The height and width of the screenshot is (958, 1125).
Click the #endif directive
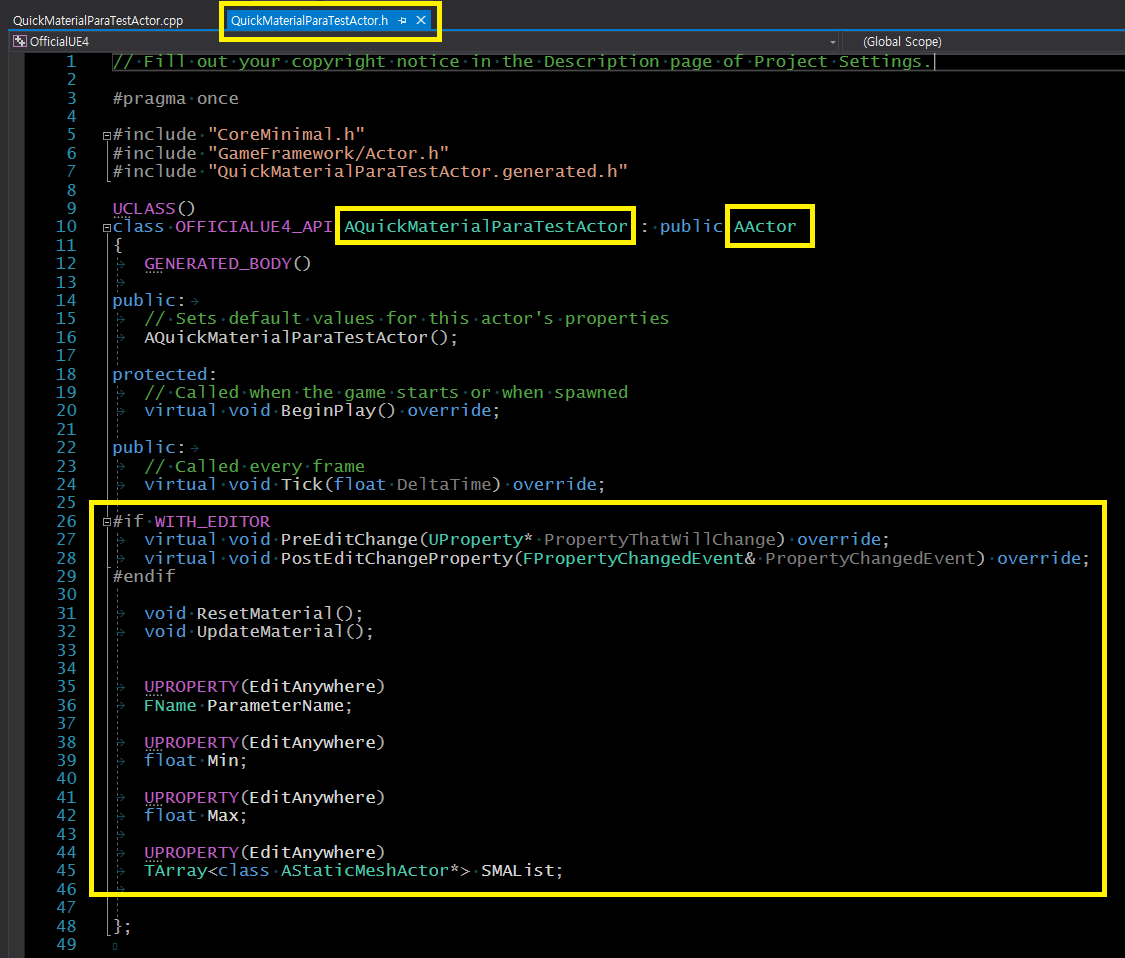143,576
